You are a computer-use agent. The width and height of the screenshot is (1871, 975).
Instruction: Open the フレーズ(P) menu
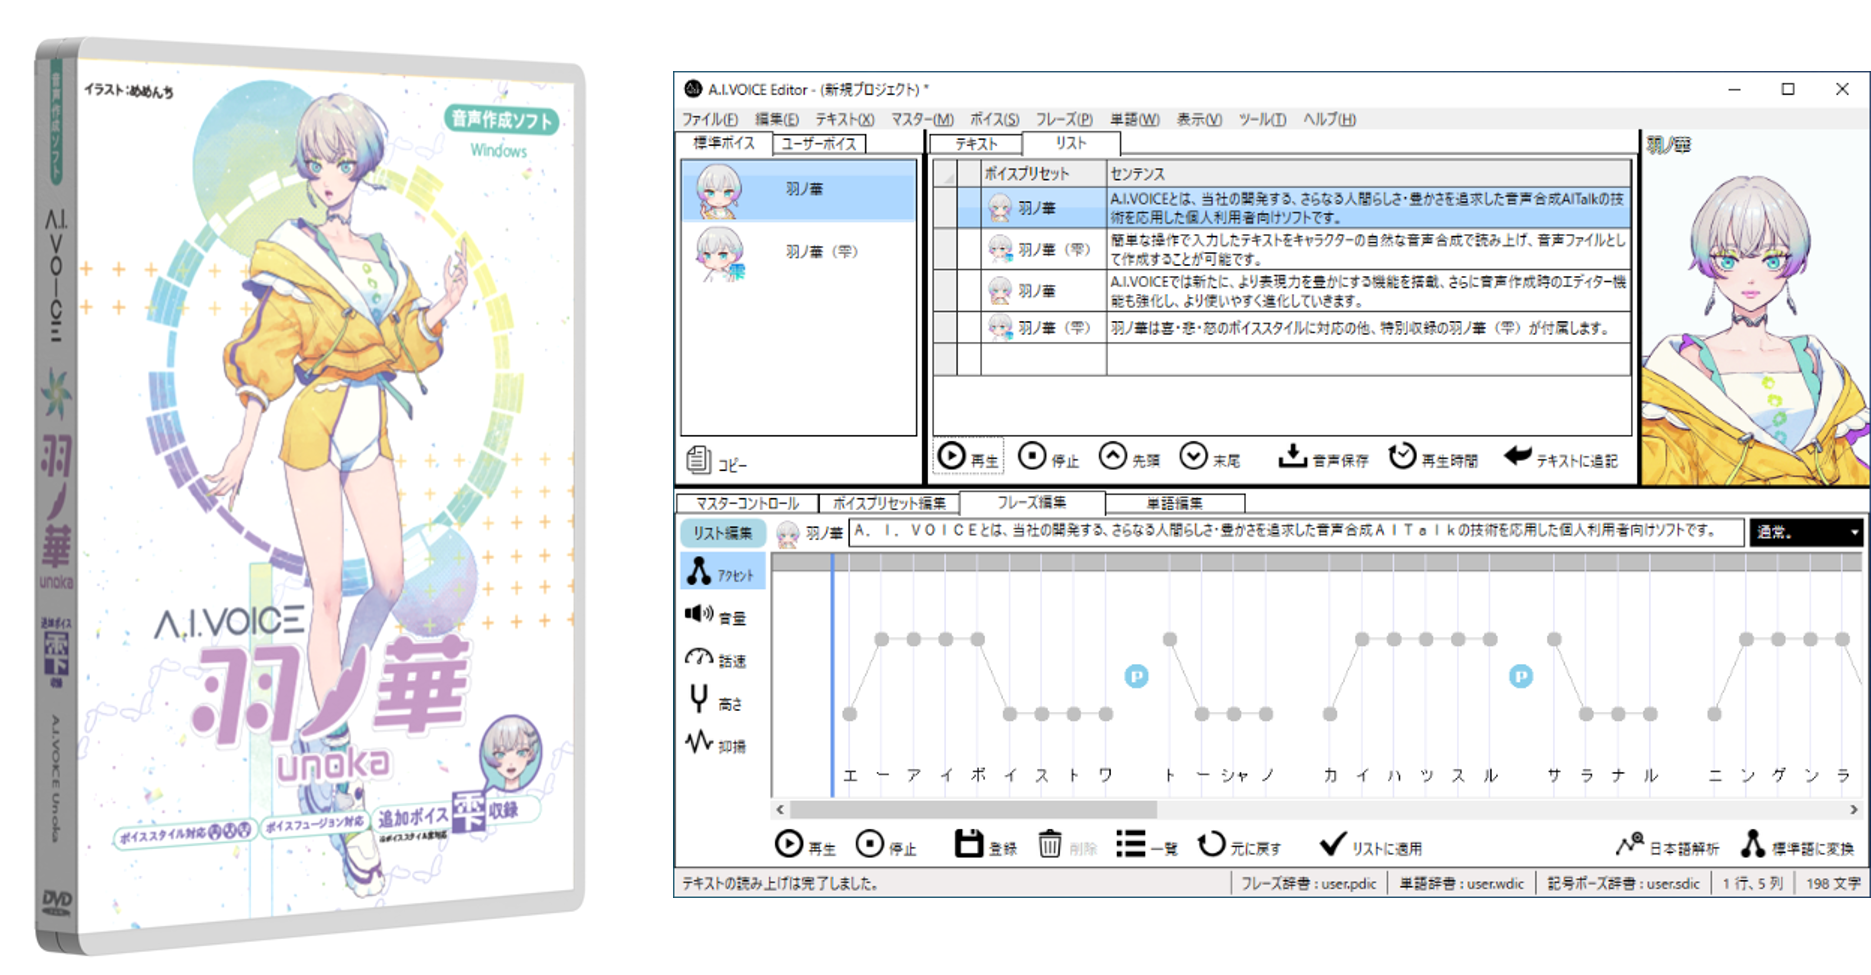click(1063, 119)
